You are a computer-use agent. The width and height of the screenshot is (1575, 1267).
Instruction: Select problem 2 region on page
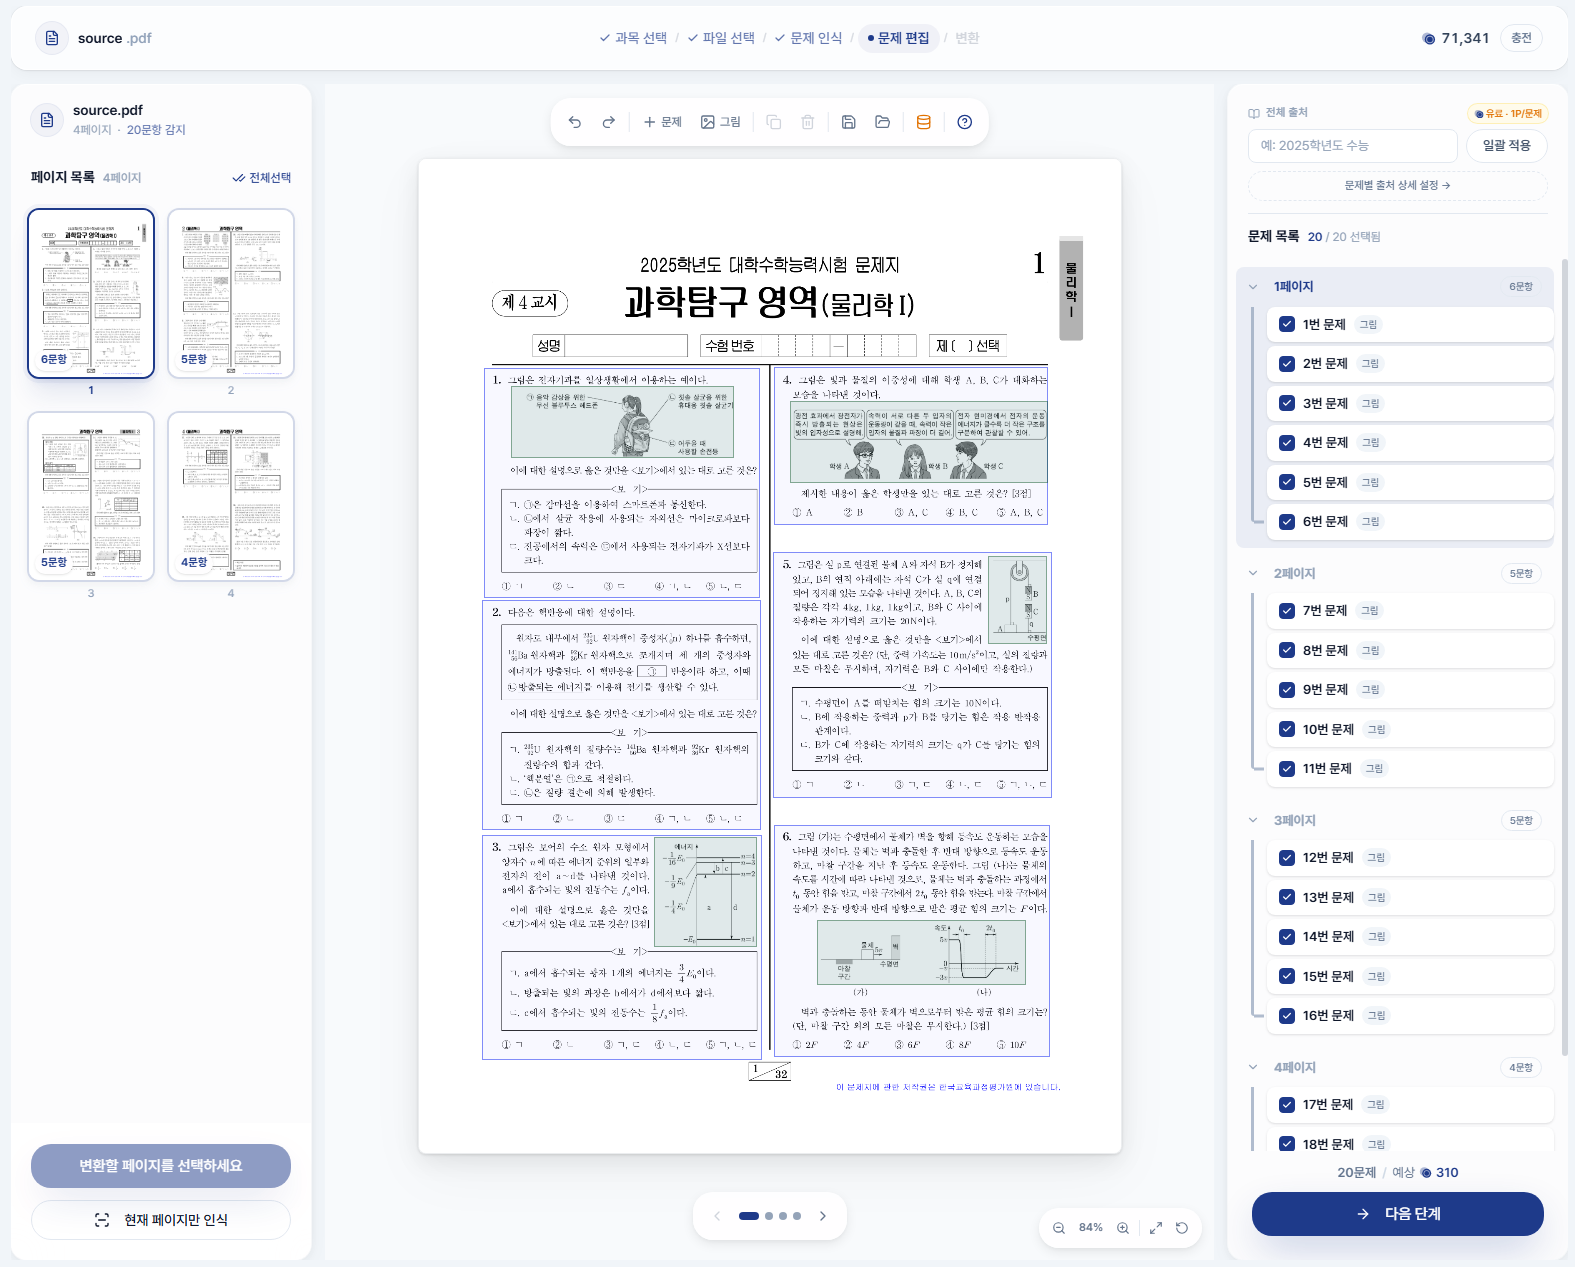(x=621, y=716)
